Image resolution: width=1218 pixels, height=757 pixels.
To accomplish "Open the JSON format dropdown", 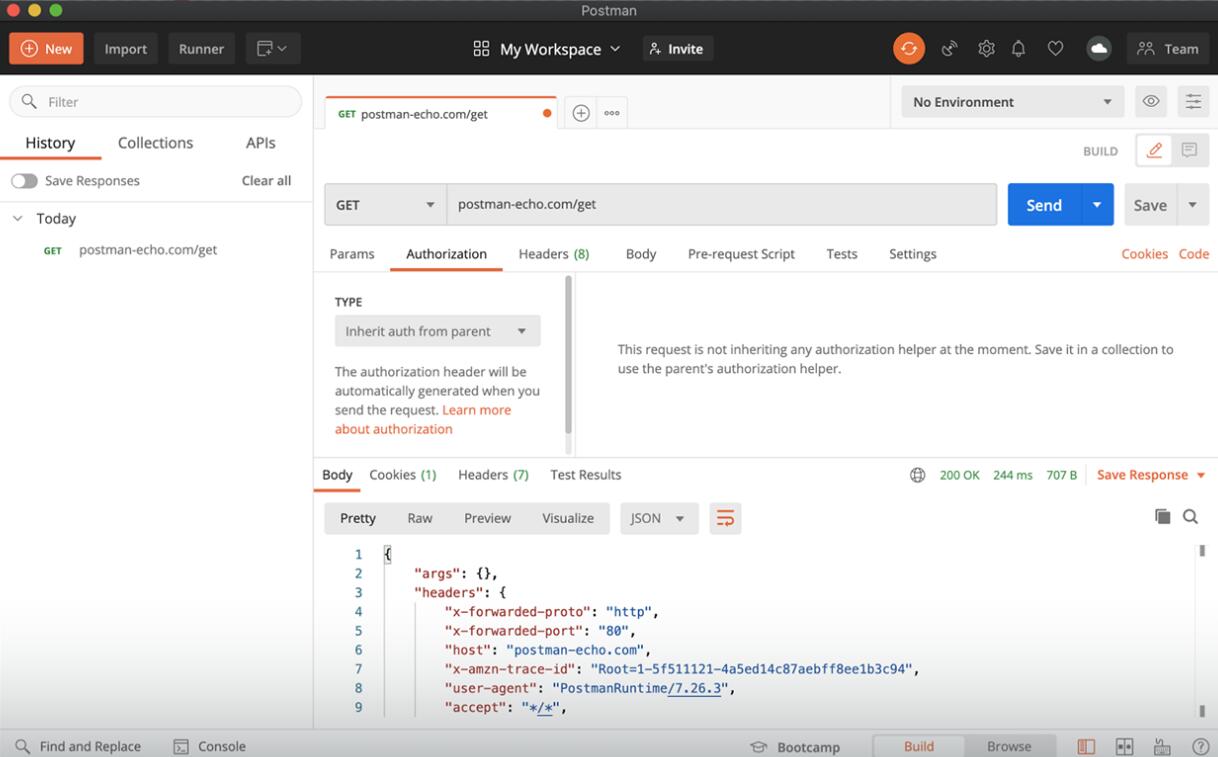I will click(x=659, y=518).
